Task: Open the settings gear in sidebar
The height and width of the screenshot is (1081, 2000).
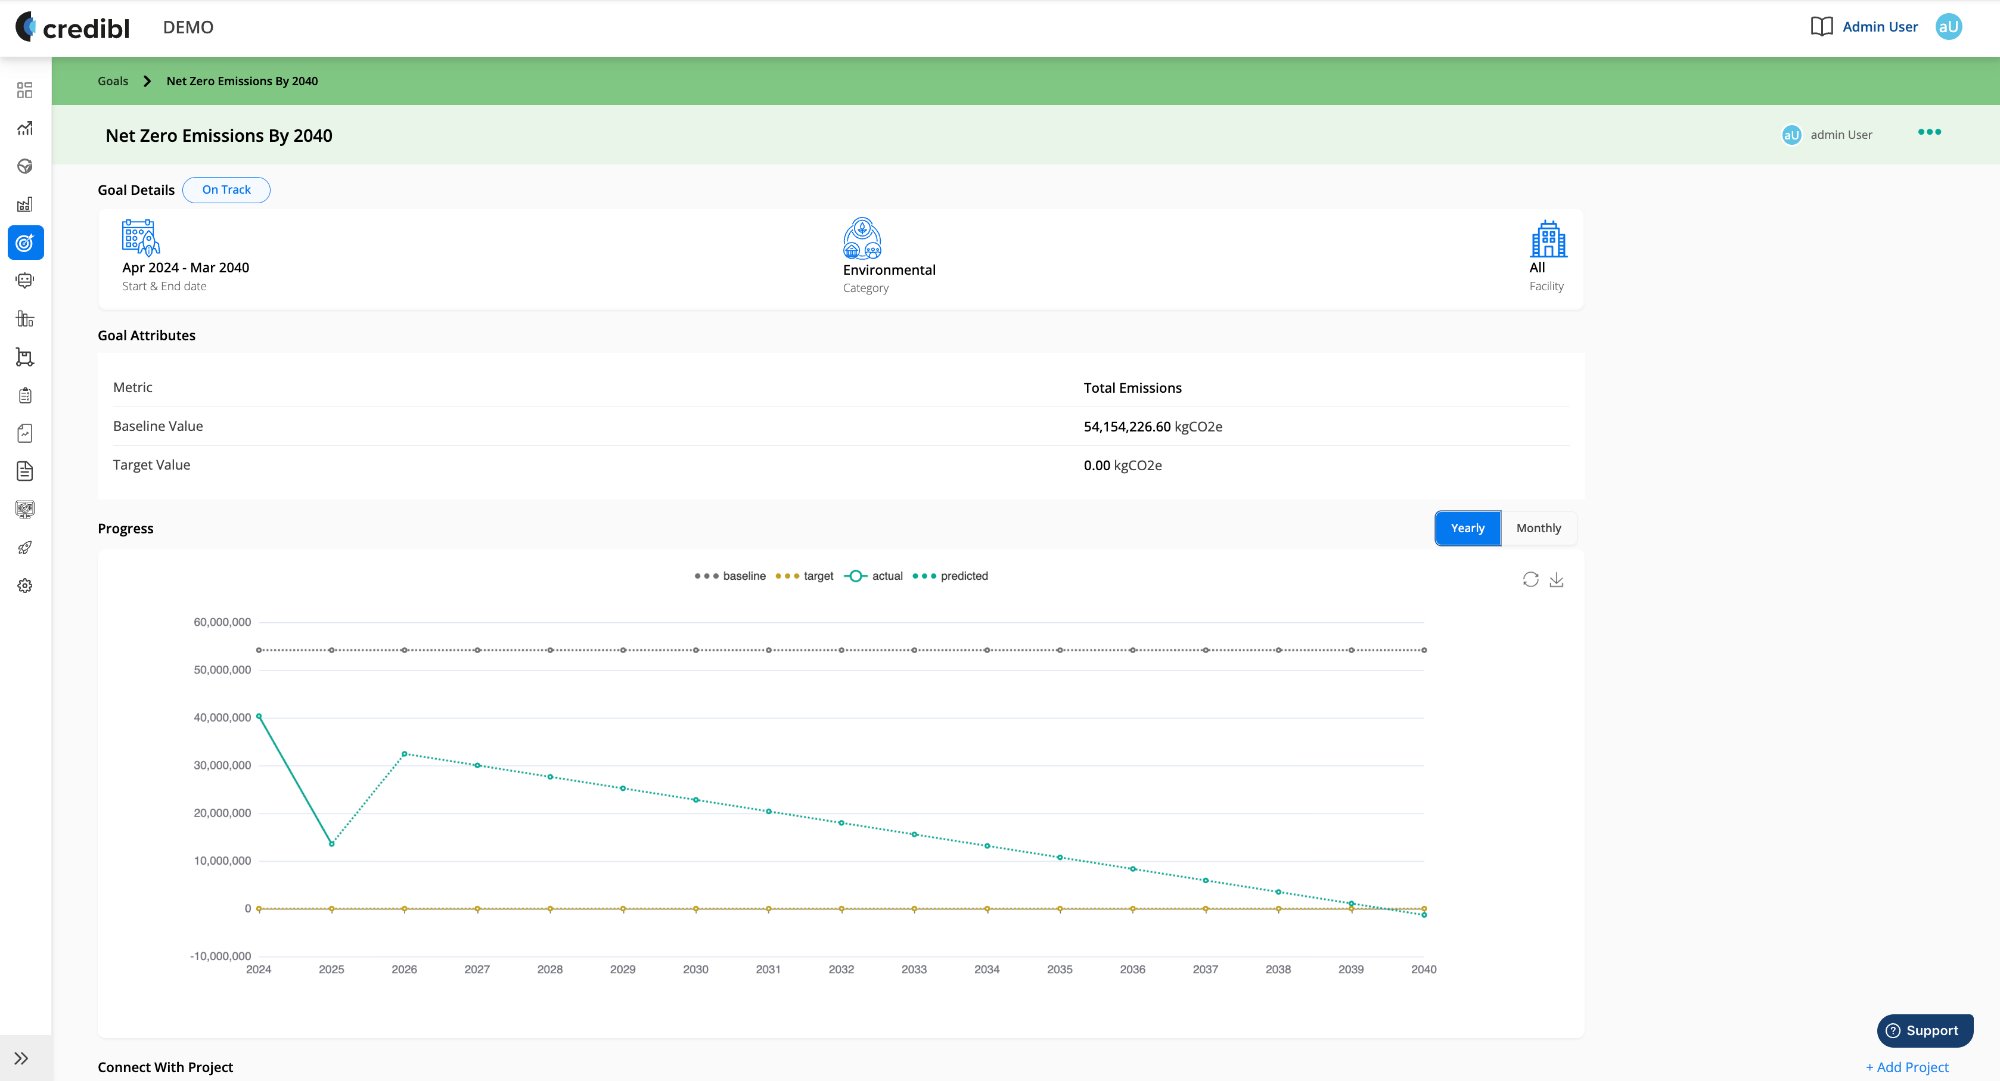Action: coord(25,585)
